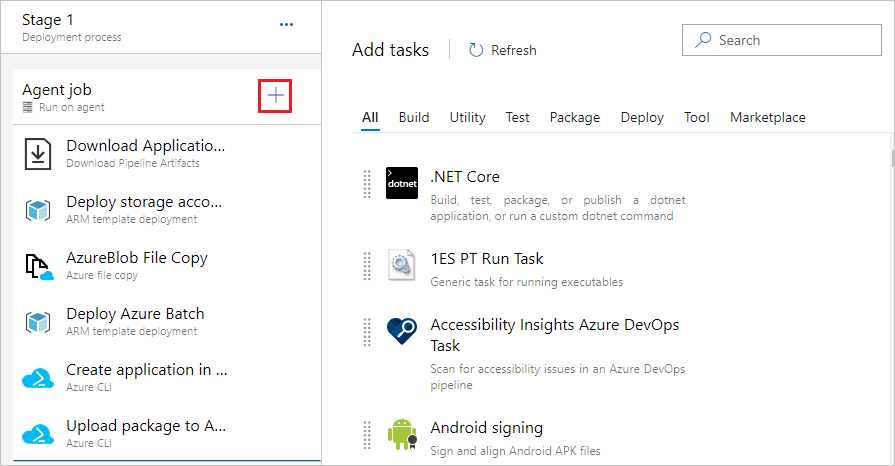Switch to the Build tab
Image resolution: width=895 pixels, height=466 pixels.
(414, 118)
